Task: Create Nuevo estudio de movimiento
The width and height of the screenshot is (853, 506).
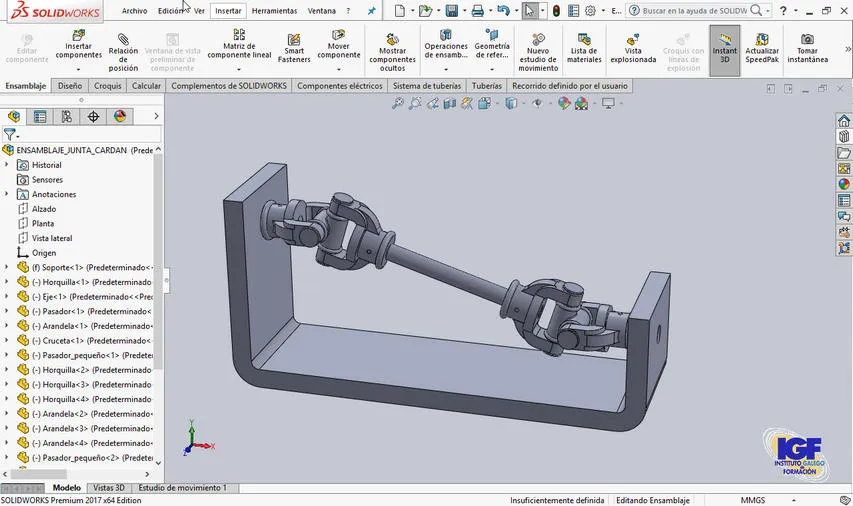Action: (538, 52)
